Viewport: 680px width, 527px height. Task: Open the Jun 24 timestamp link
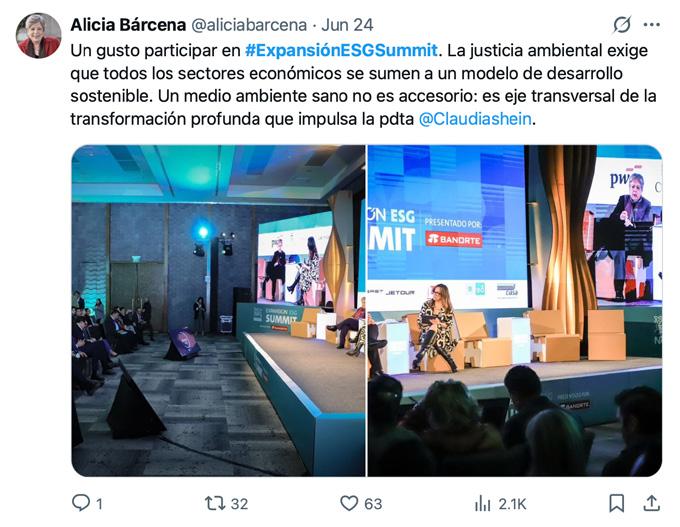pyautogui.click(x=347, y=25)
